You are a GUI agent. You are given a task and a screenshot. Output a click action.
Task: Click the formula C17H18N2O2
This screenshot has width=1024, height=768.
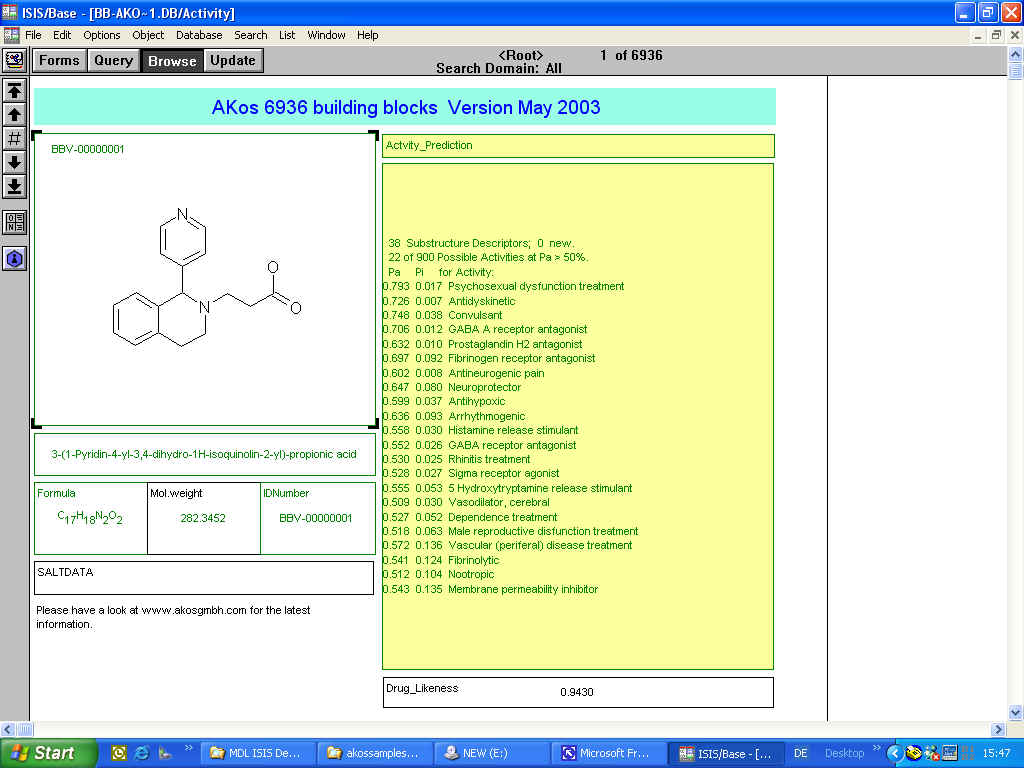(90, 518)
